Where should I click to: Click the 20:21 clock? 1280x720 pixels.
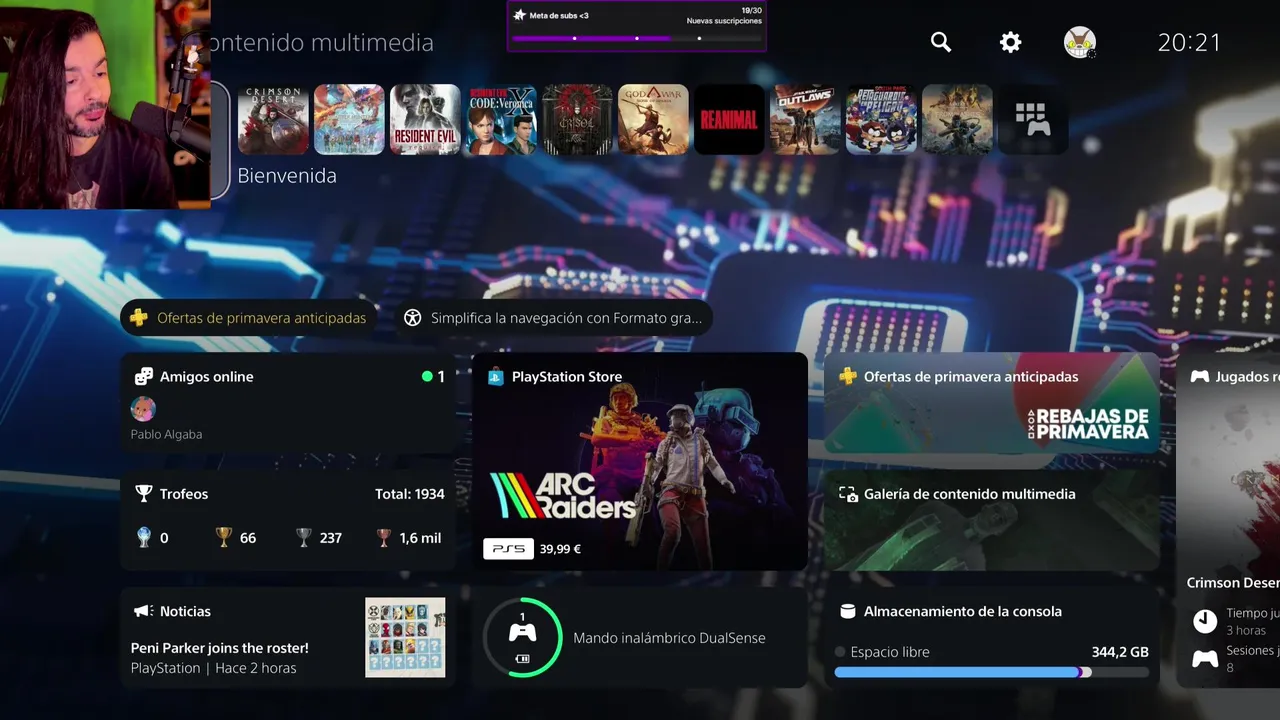[x=1189, y=42]
